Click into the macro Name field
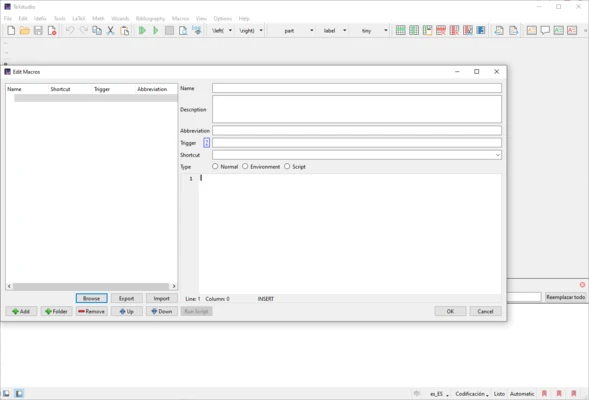Viewport: 589px width, 400px height. pyautogui.click(x=356, y=88)
